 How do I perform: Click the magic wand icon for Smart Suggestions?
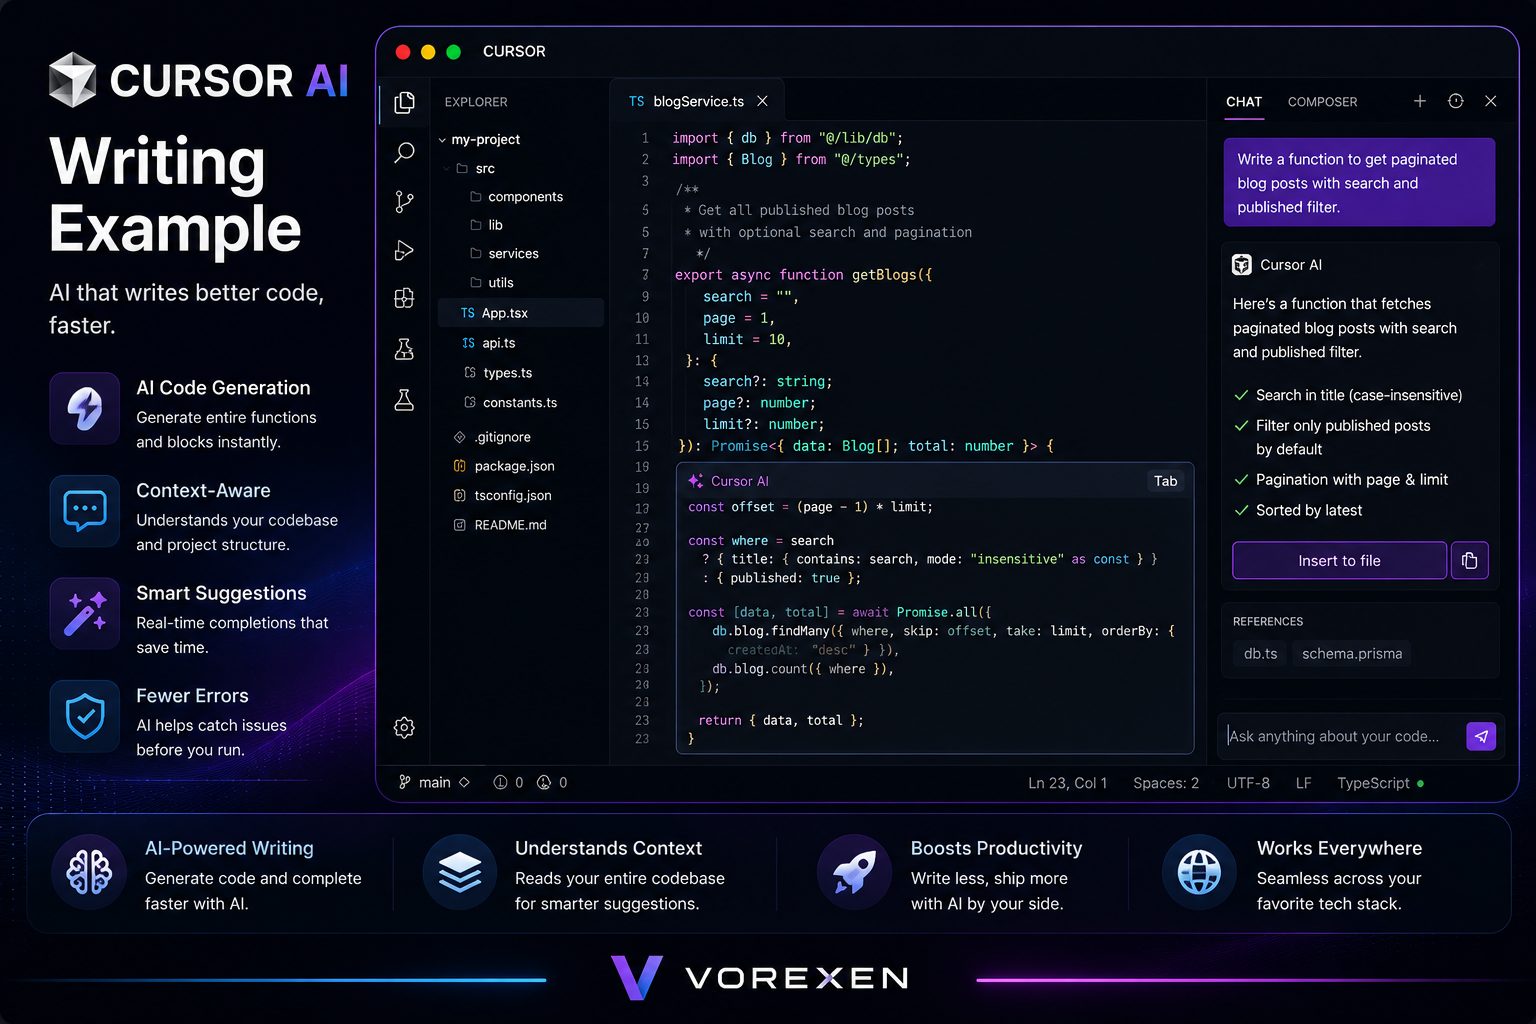point(85,614)
